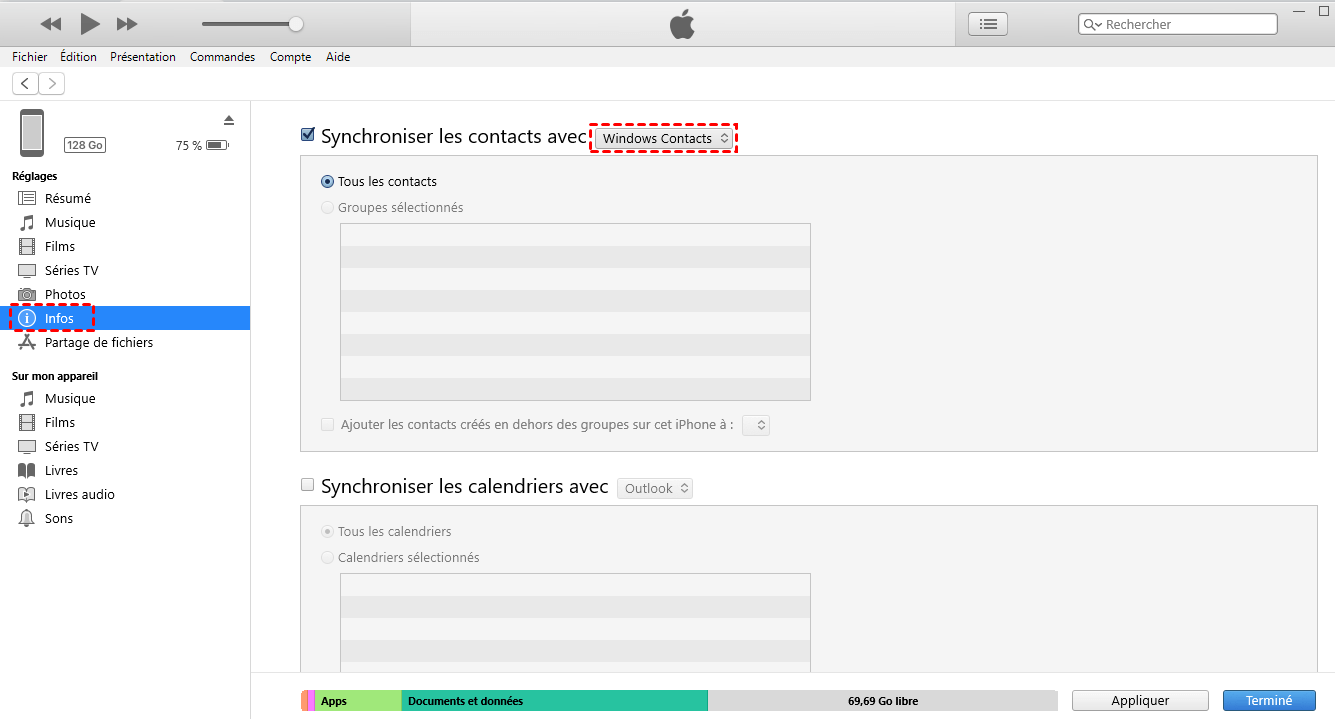Image resolution: width=1335 pixels, height=719 pixels.
Task: Open the Windows Contacts dropdown
Action: tap(663, 137)
